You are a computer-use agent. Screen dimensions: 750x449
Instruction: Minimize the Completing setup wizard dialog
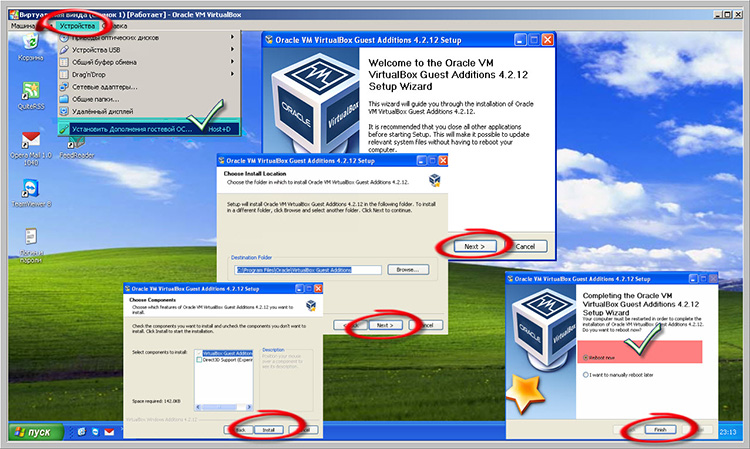[x=694, y=279]
